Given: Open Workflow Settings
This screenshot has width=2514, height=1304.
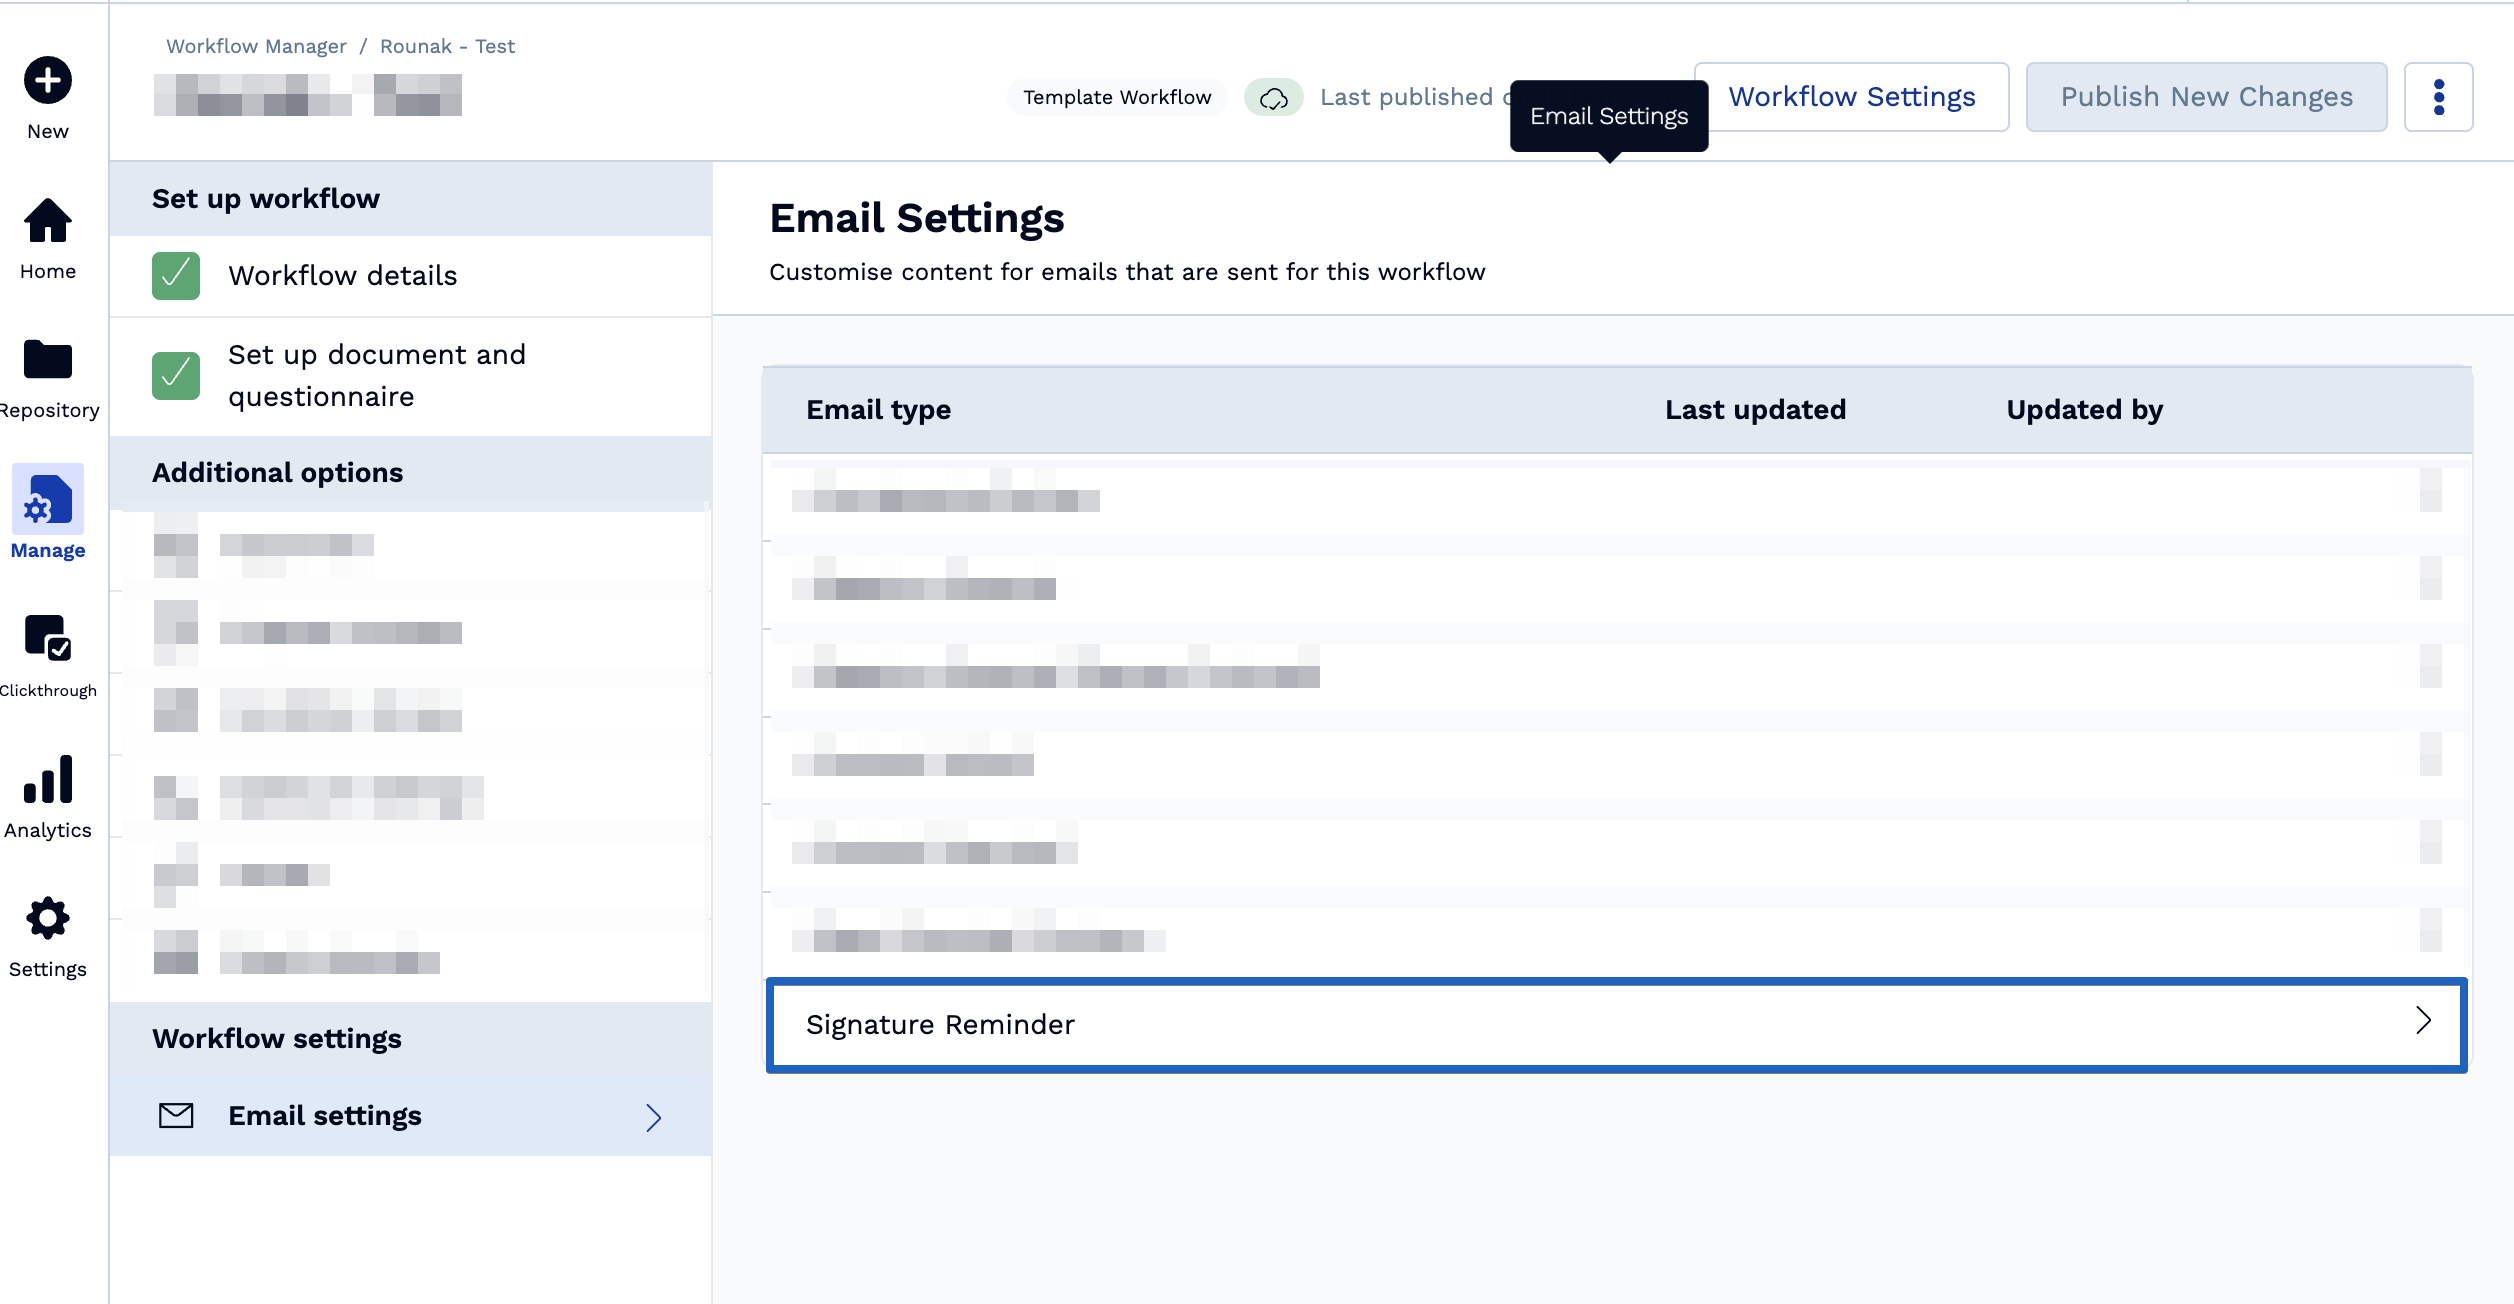Looking at the screenshot, I should coord(1852,96).
